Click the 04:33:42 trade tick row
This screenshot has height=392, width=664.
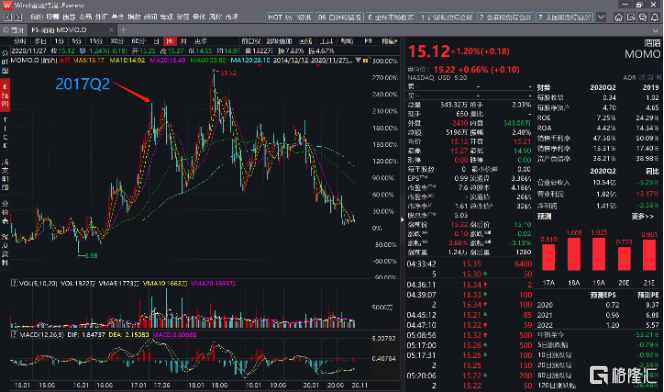click(x=470, y=264)
